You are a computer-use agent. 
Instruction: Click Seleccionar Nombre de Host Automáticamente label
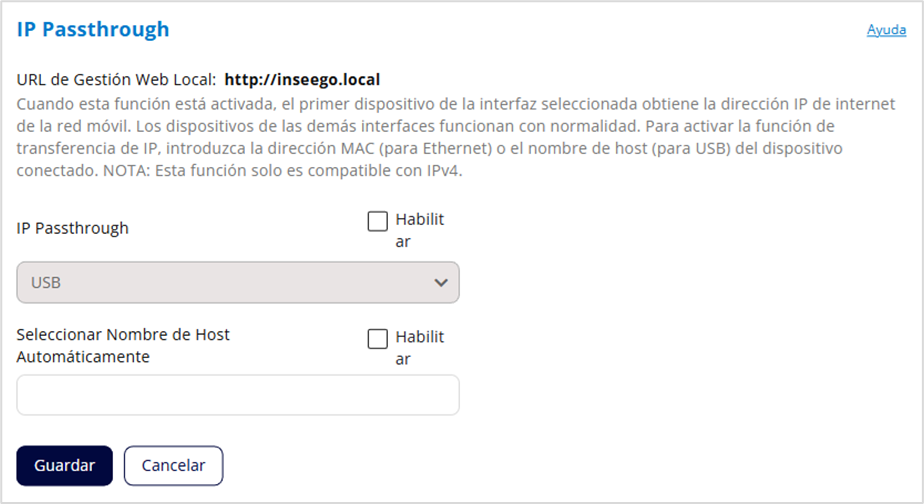coord(123,345)
